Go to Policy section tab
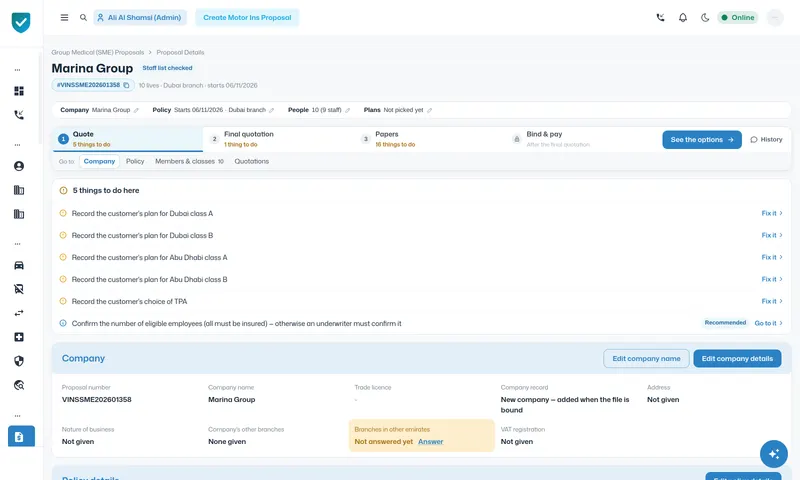Screen dimensions: 800x480 135,161
